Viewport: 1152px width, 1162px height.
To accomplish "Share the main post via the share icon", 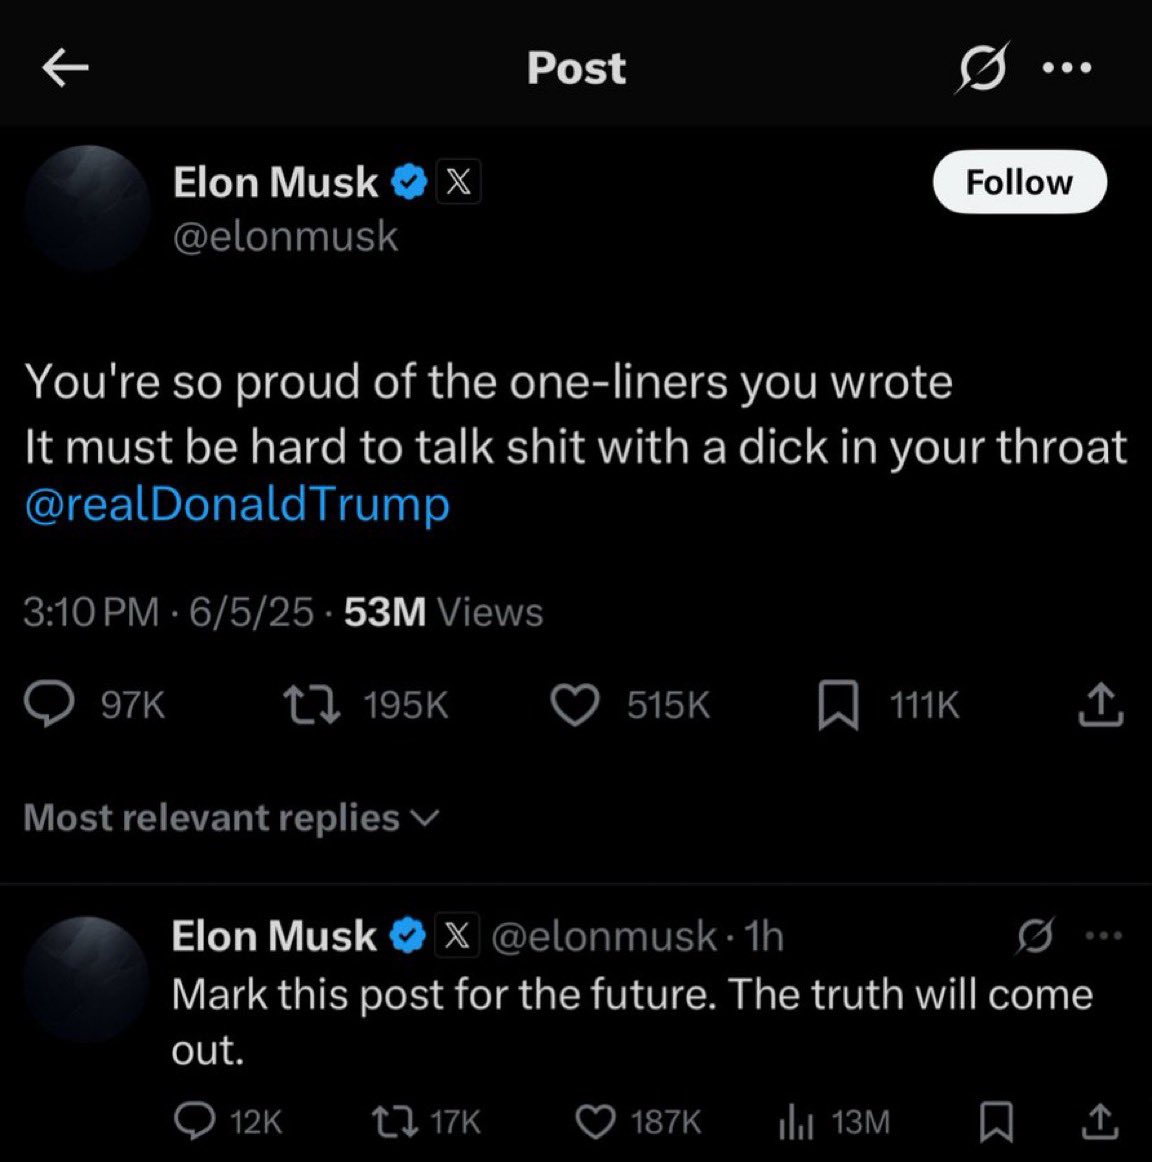I will (1100, 704).
